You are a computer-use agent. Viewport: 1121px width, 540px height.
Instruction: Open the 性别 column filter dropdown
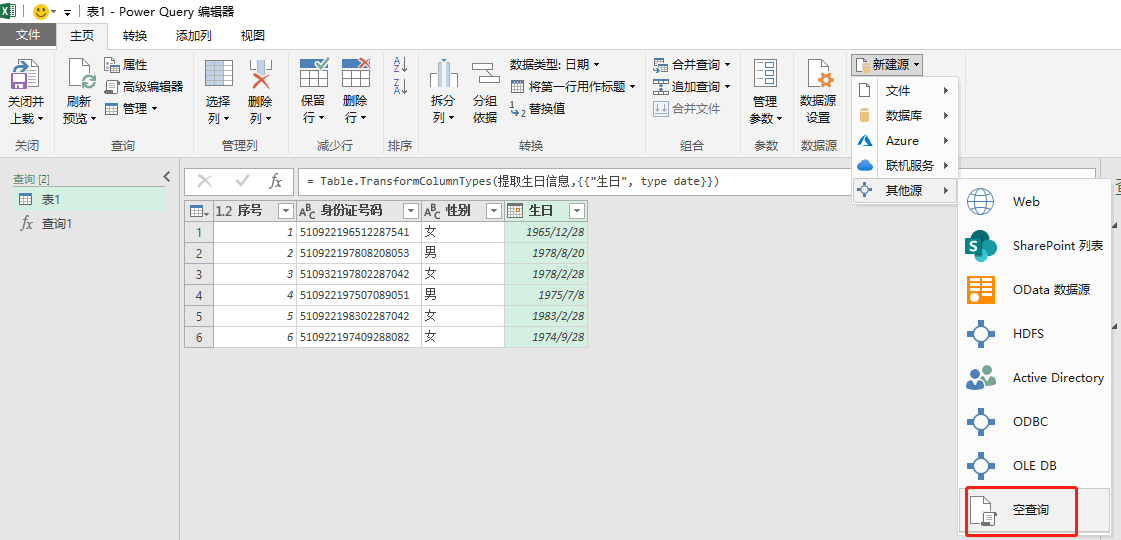point(493,211)
